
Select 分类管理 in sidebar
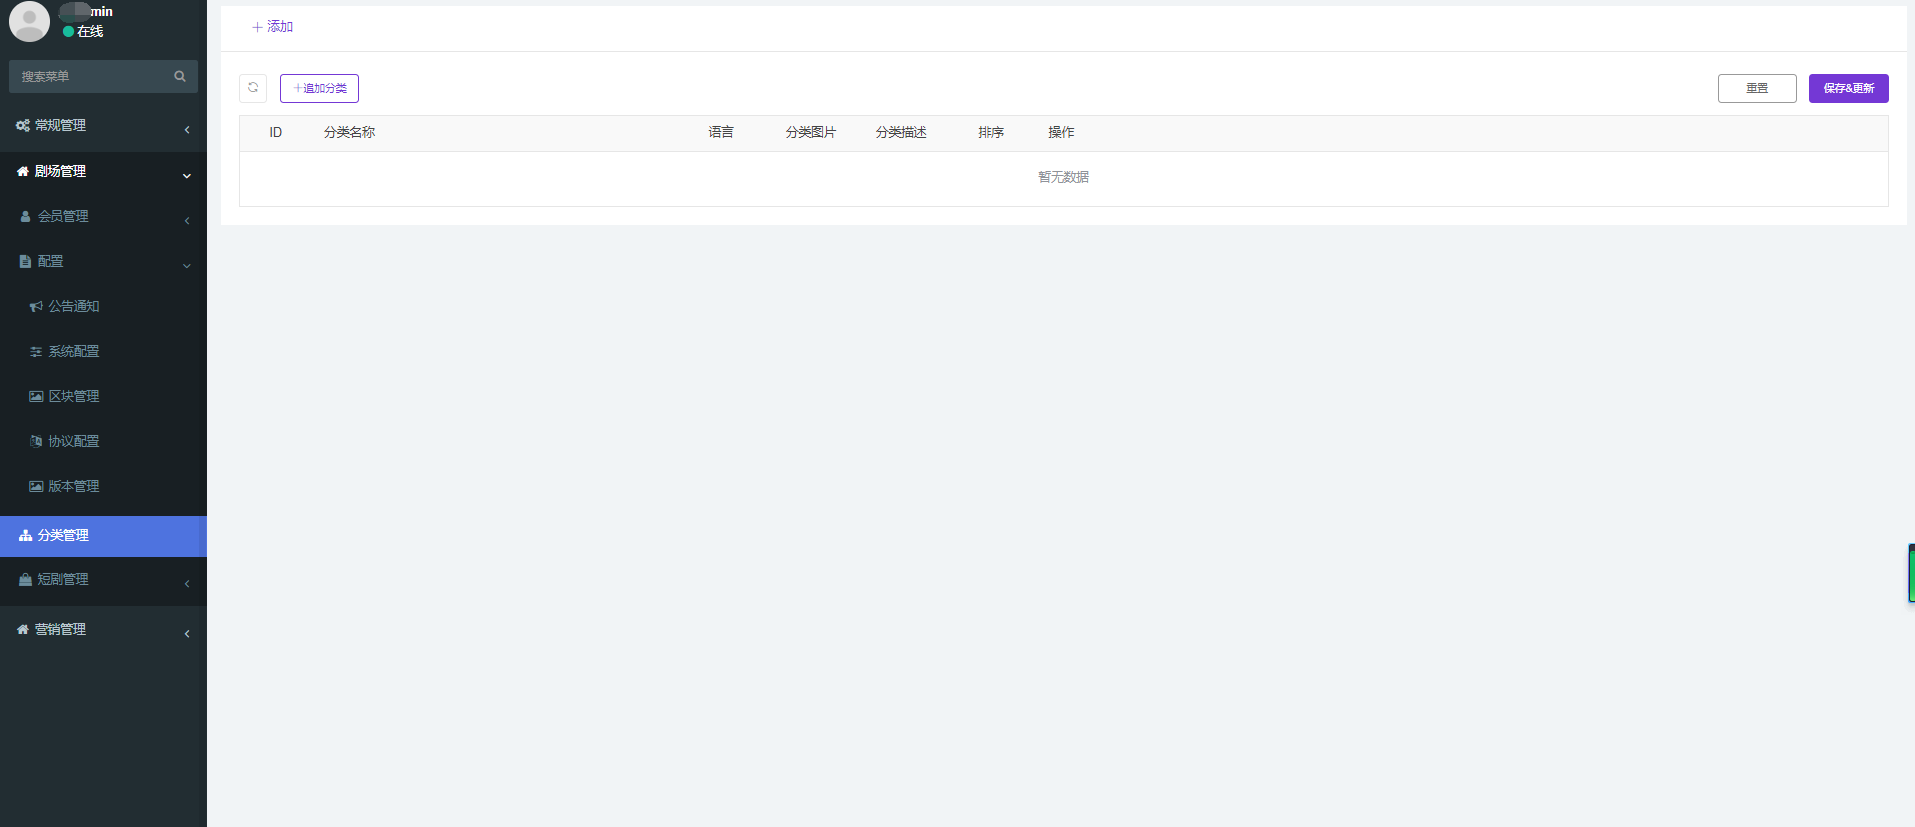[x=63, y=536]
